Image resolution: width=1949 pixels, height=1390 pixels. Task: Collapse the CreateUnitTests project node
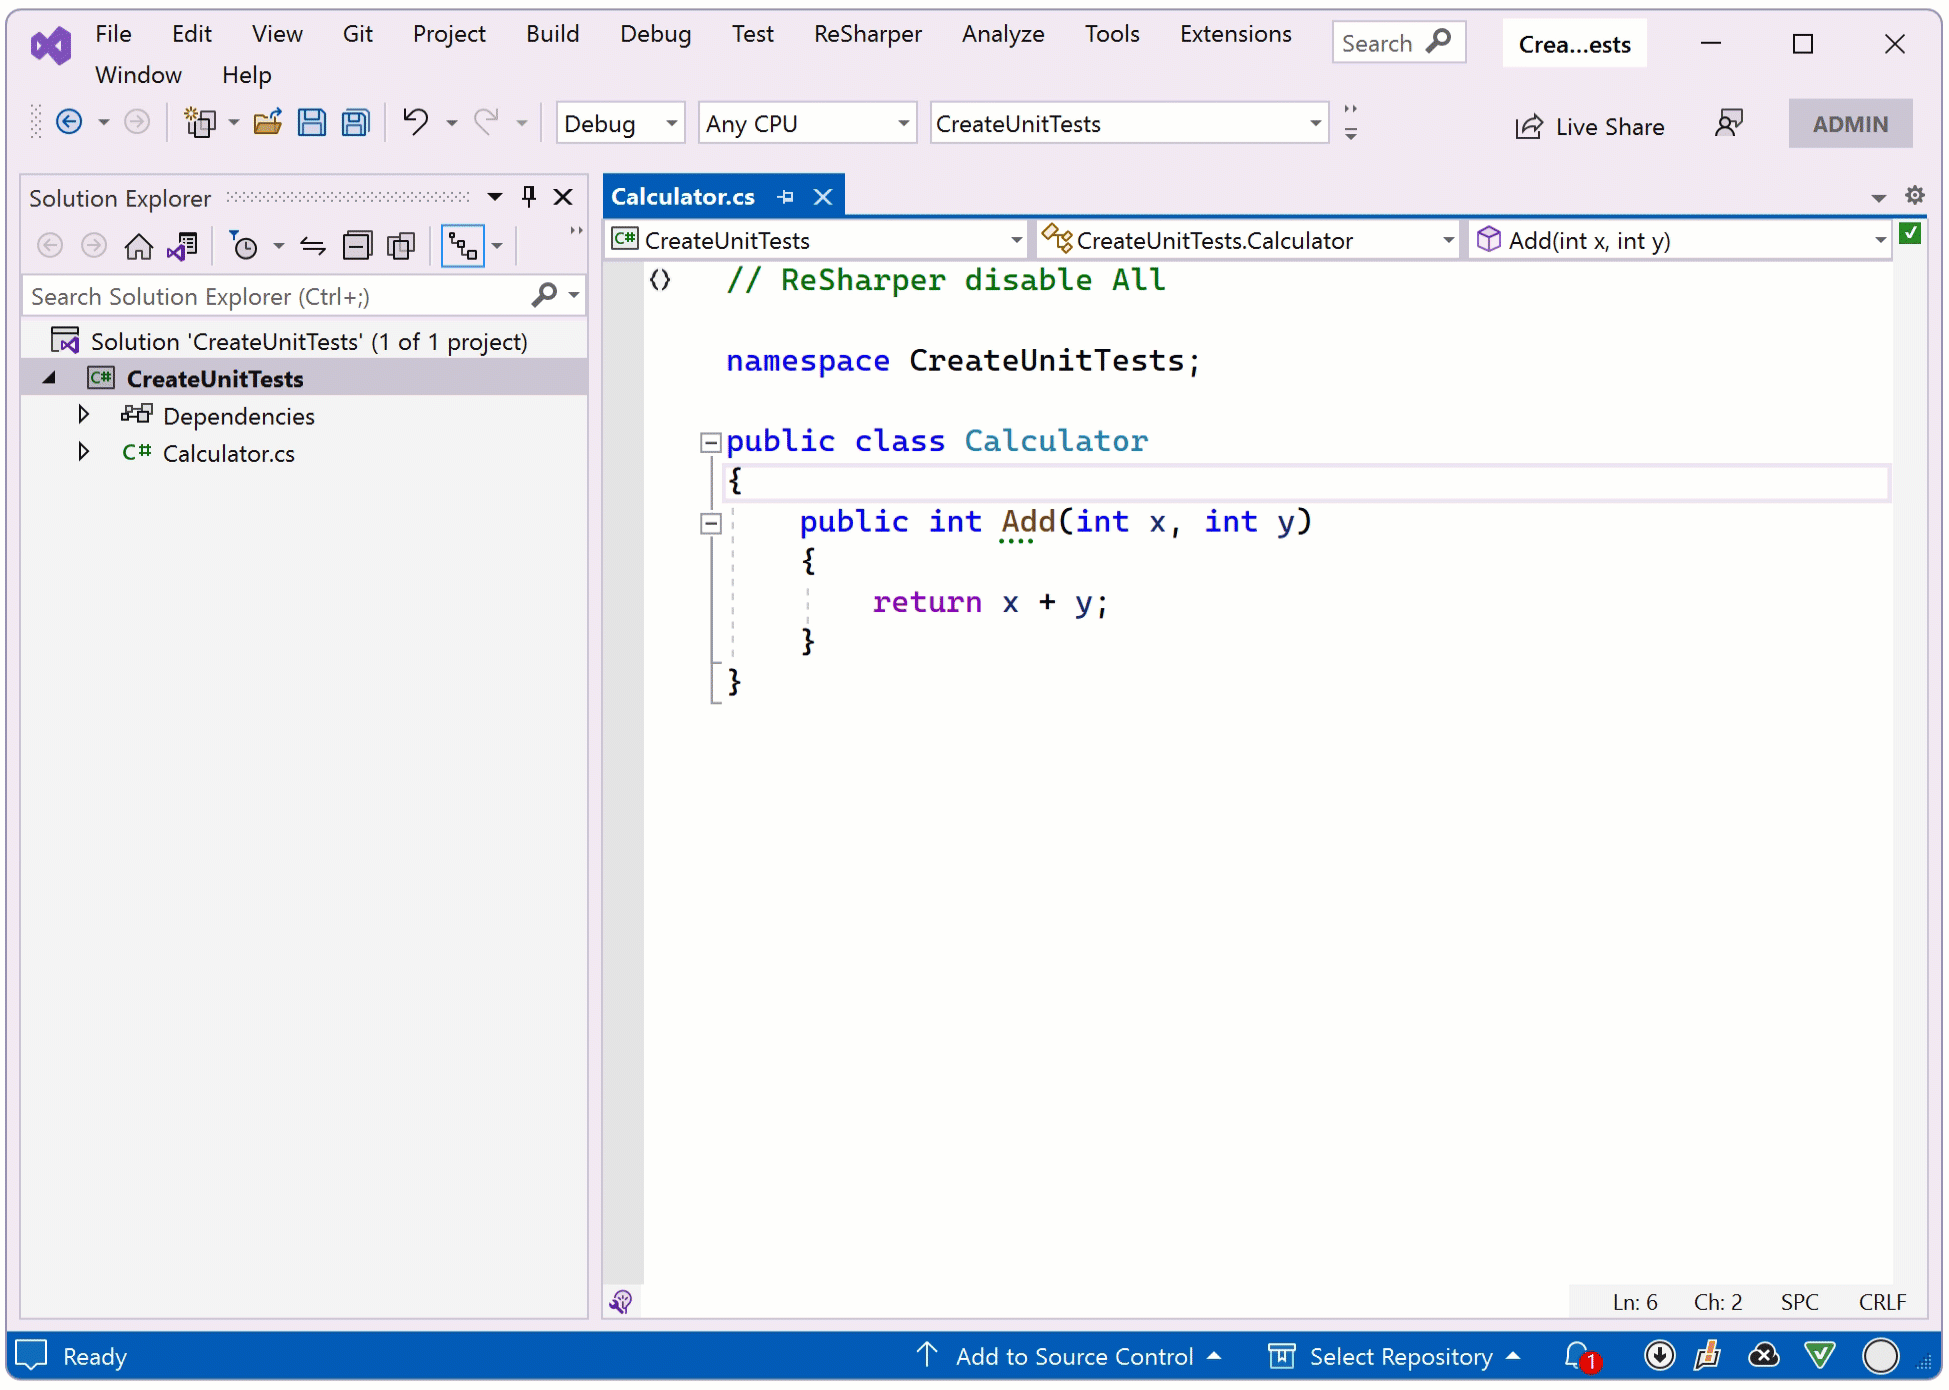point(49,378)
